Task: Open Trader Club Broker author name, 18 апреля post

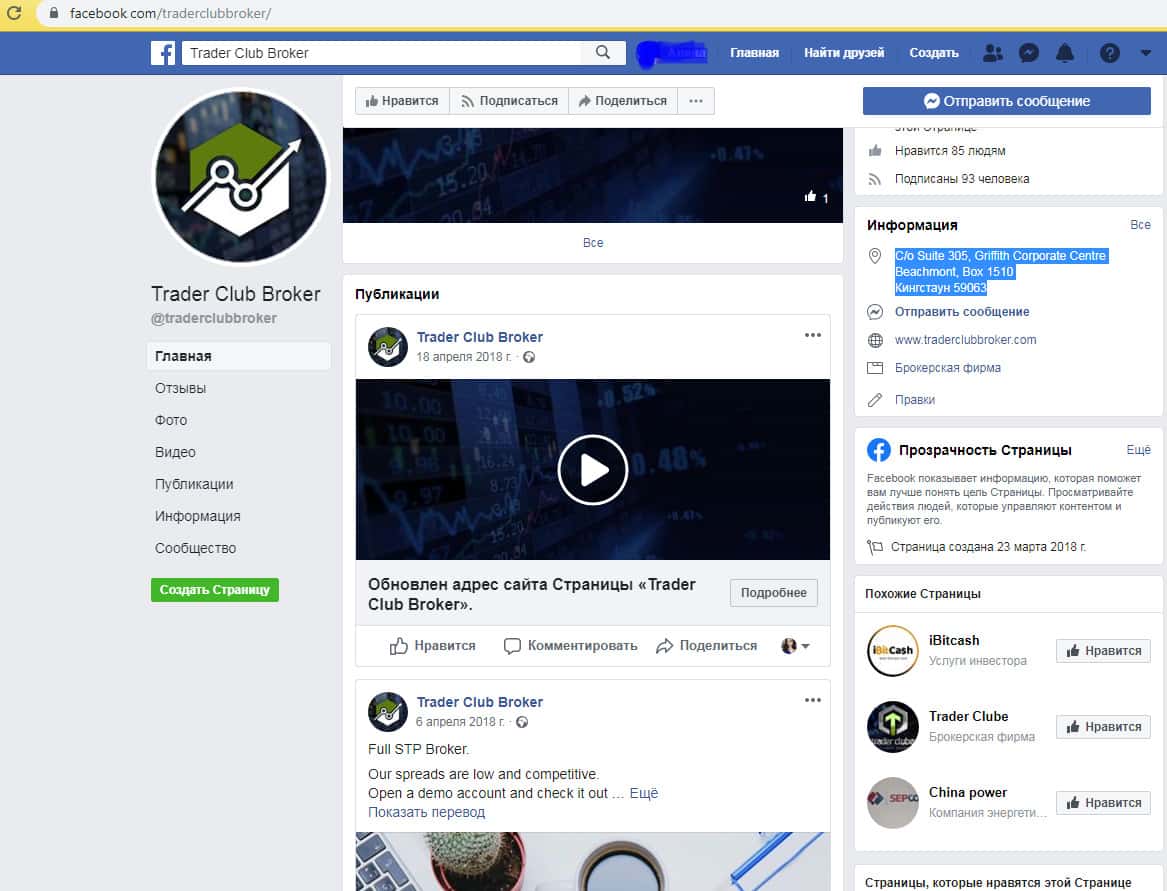Action: point(479,337)
